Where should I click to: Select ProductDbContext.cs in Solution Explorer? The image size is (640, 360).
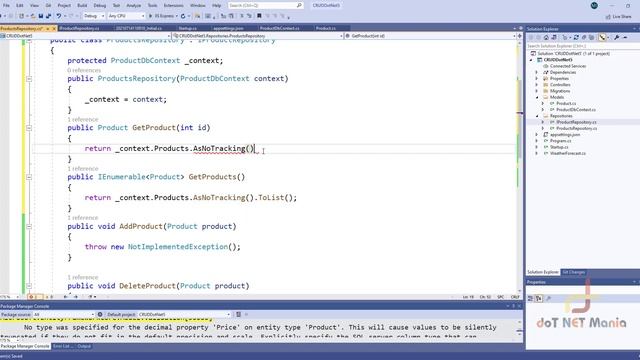(576, 110)
